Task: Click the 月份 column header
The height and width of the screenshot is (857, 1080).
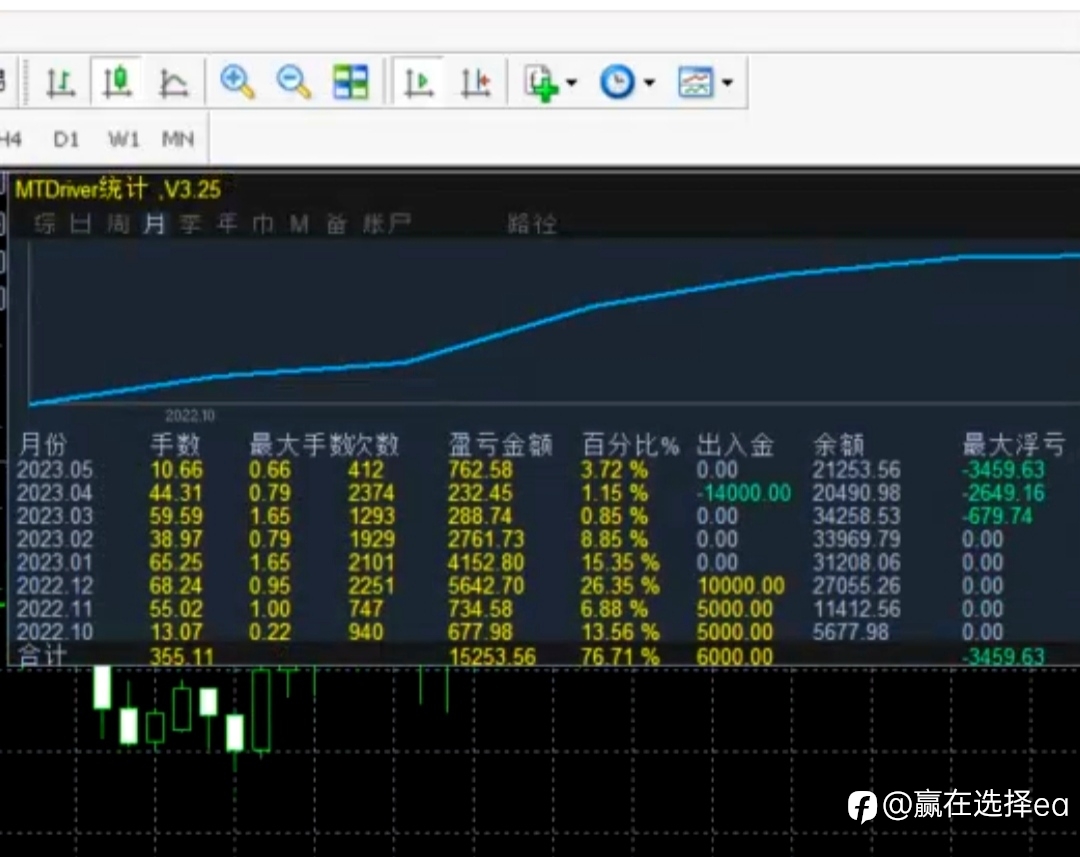Action: tap(43, 445)
